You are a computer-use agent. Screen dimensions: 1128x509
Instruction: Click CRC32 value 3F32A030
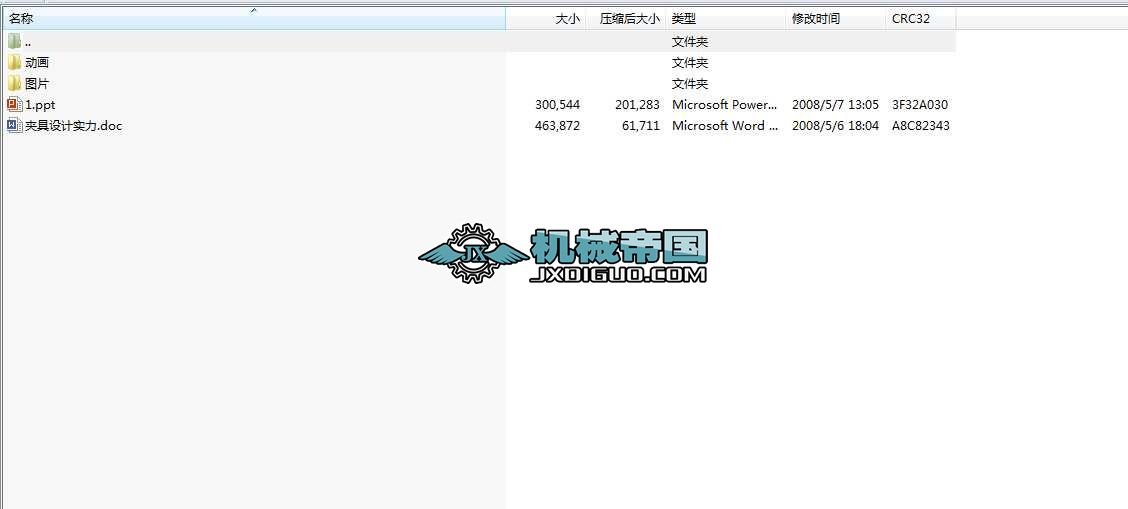click(x=920, y=104)
